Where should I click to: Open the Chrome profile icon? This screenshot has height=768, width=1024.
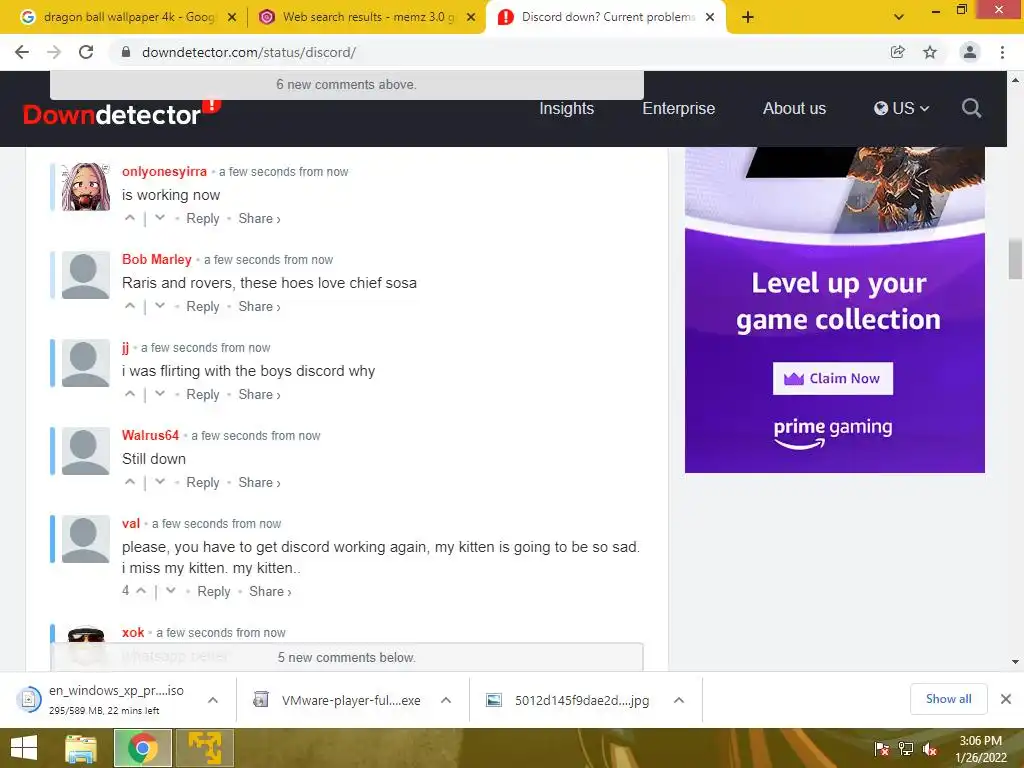(x=970, y=52)
